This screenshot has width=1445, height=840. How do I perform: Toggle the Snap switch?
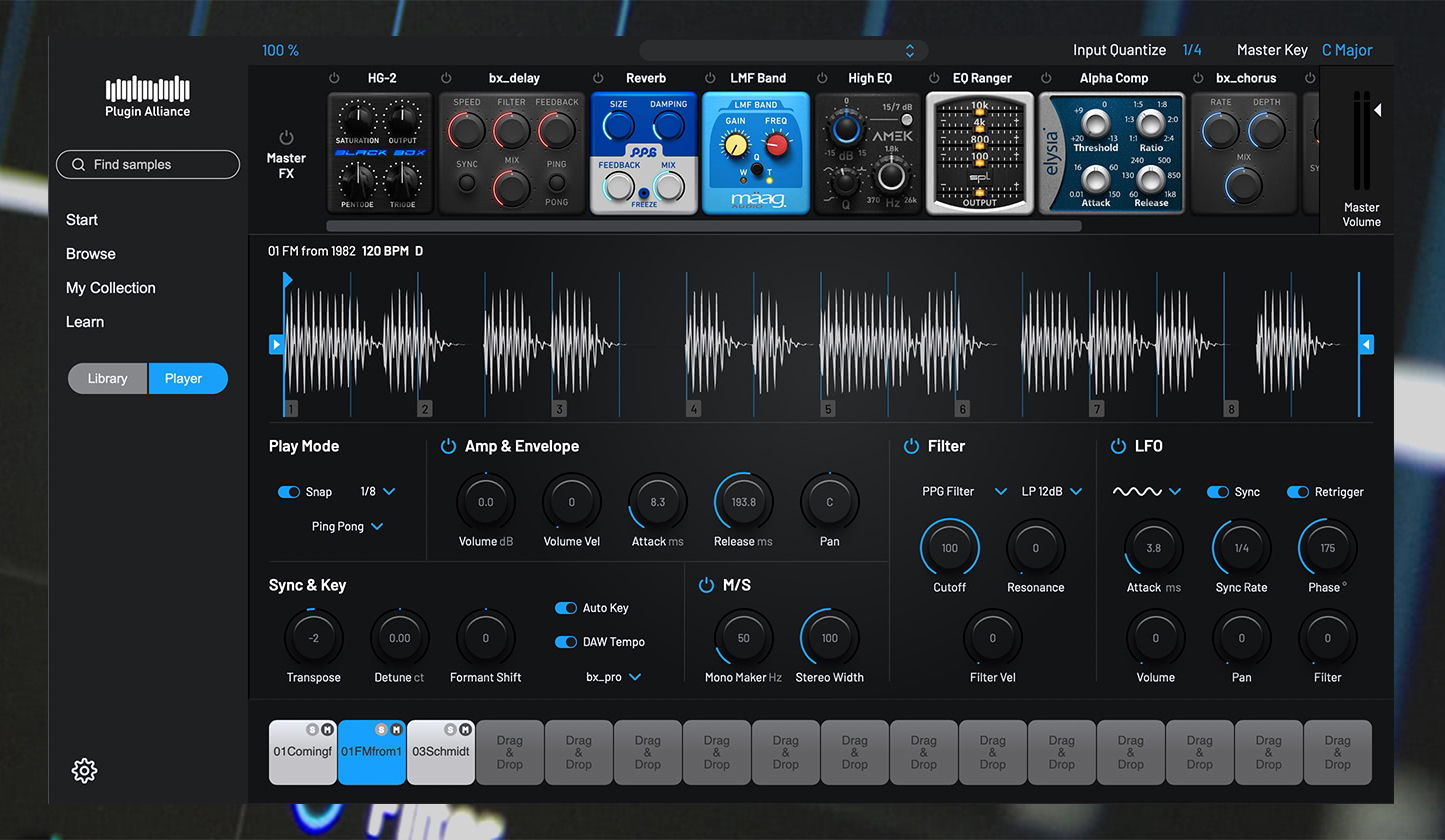[289, 492]
